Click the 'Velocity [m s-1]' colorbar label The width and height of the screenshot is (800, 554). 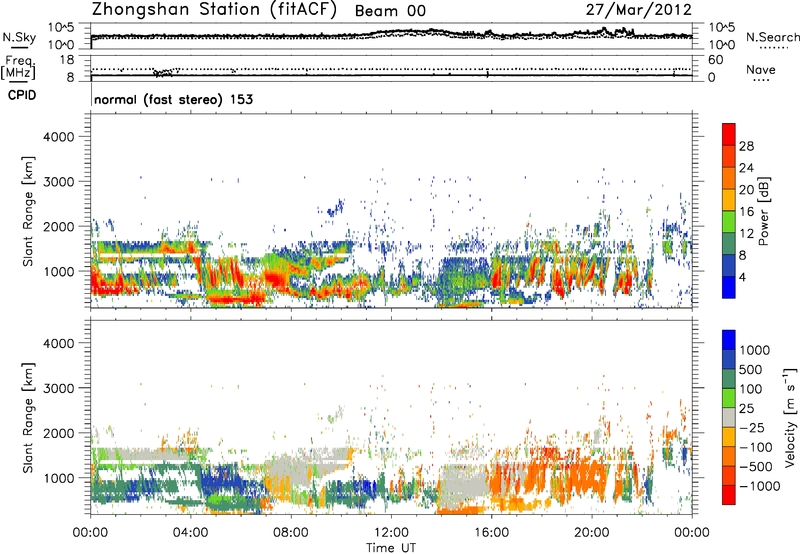coord(790,417)
